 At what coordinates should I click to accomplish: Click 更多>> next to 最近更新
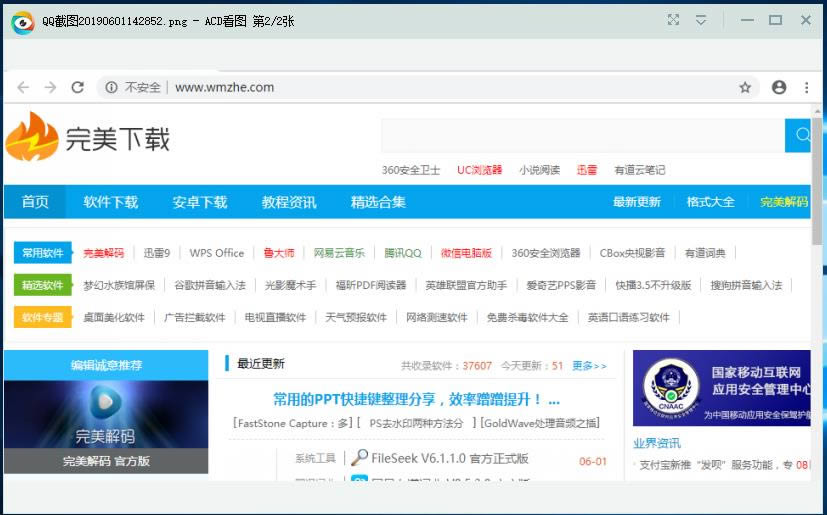coord(590,366)
